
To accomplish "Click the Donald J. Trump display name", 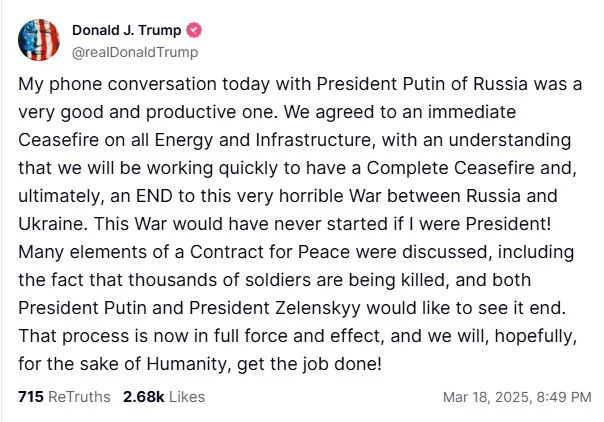I will tap(126, 30).
